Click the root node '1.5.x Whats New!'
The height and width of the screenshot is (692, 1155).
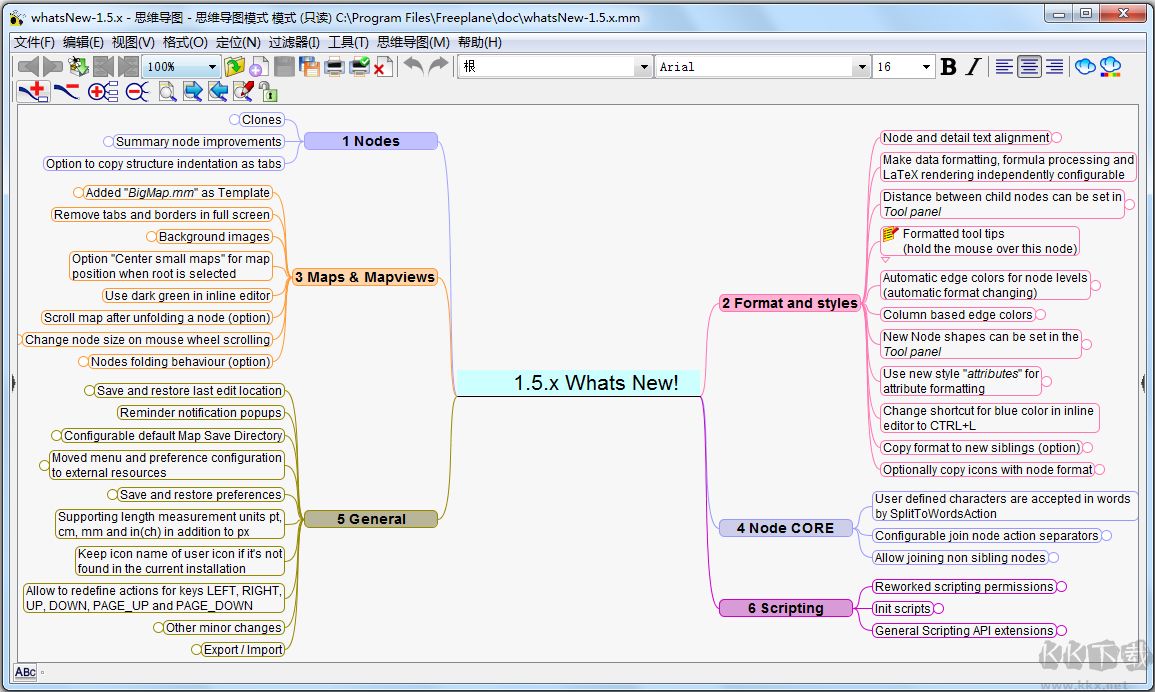[596, 383]
